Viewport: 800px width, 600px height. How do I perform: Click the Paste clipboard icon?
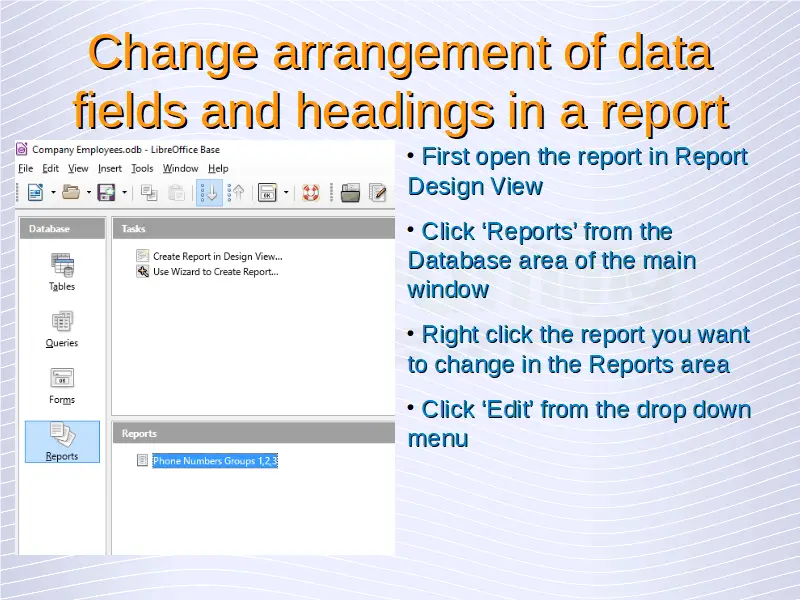tap(177, 193)
